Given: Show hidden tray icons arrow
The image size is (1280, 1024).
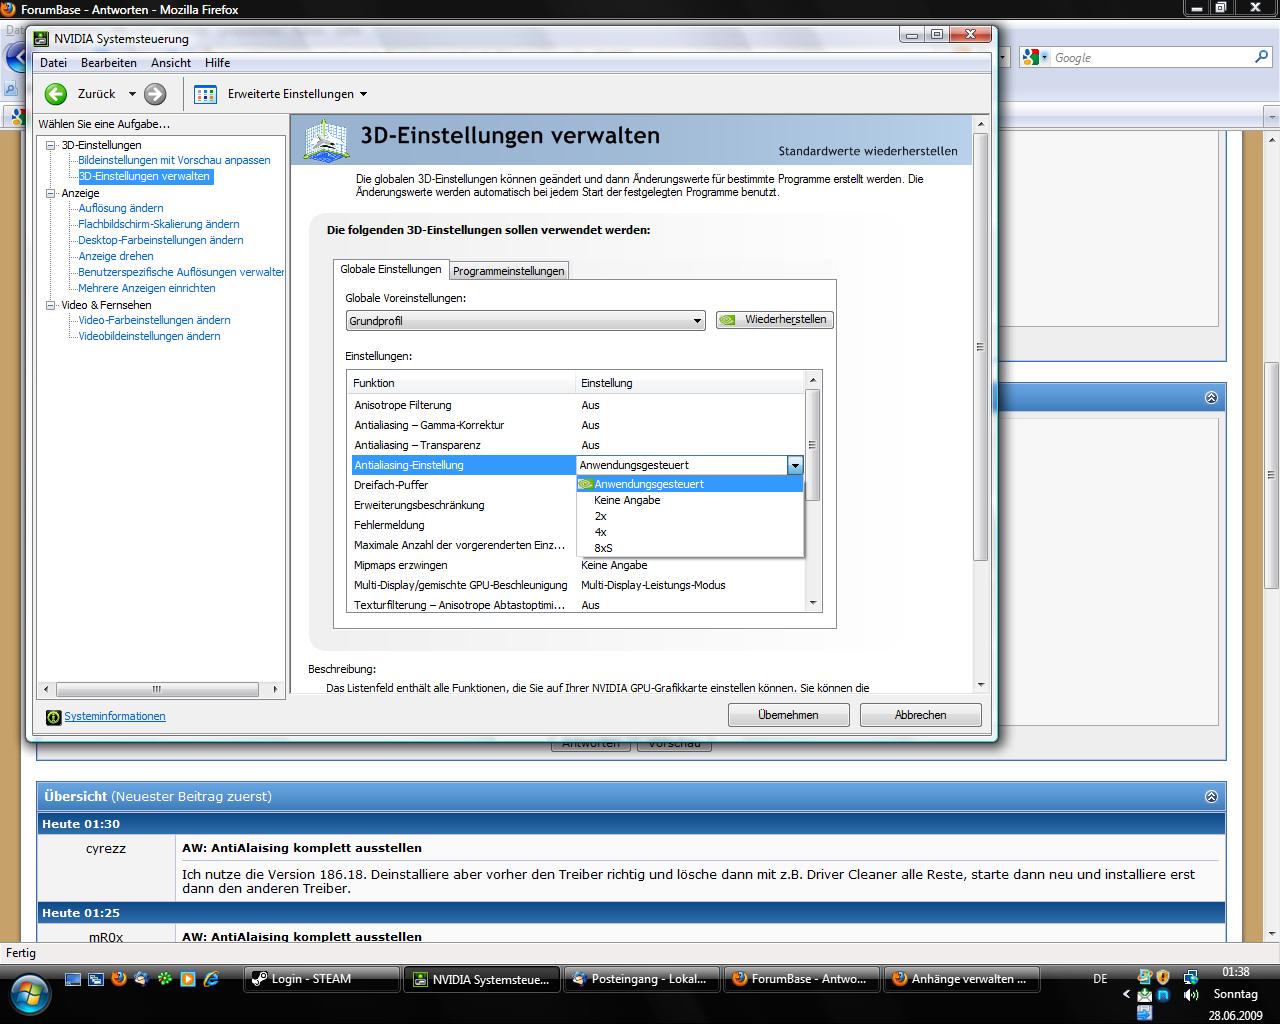Looking at the screenshot, I should pyautogui.click(x=1126, y=996).
